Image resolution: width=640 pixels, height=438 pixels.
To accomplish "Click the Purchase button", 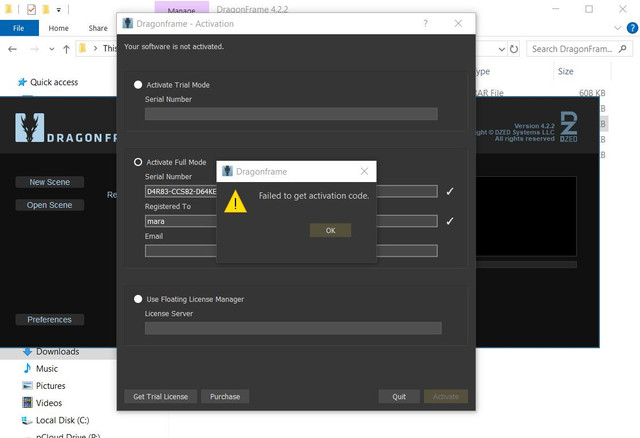I will (x=225, y=396).
